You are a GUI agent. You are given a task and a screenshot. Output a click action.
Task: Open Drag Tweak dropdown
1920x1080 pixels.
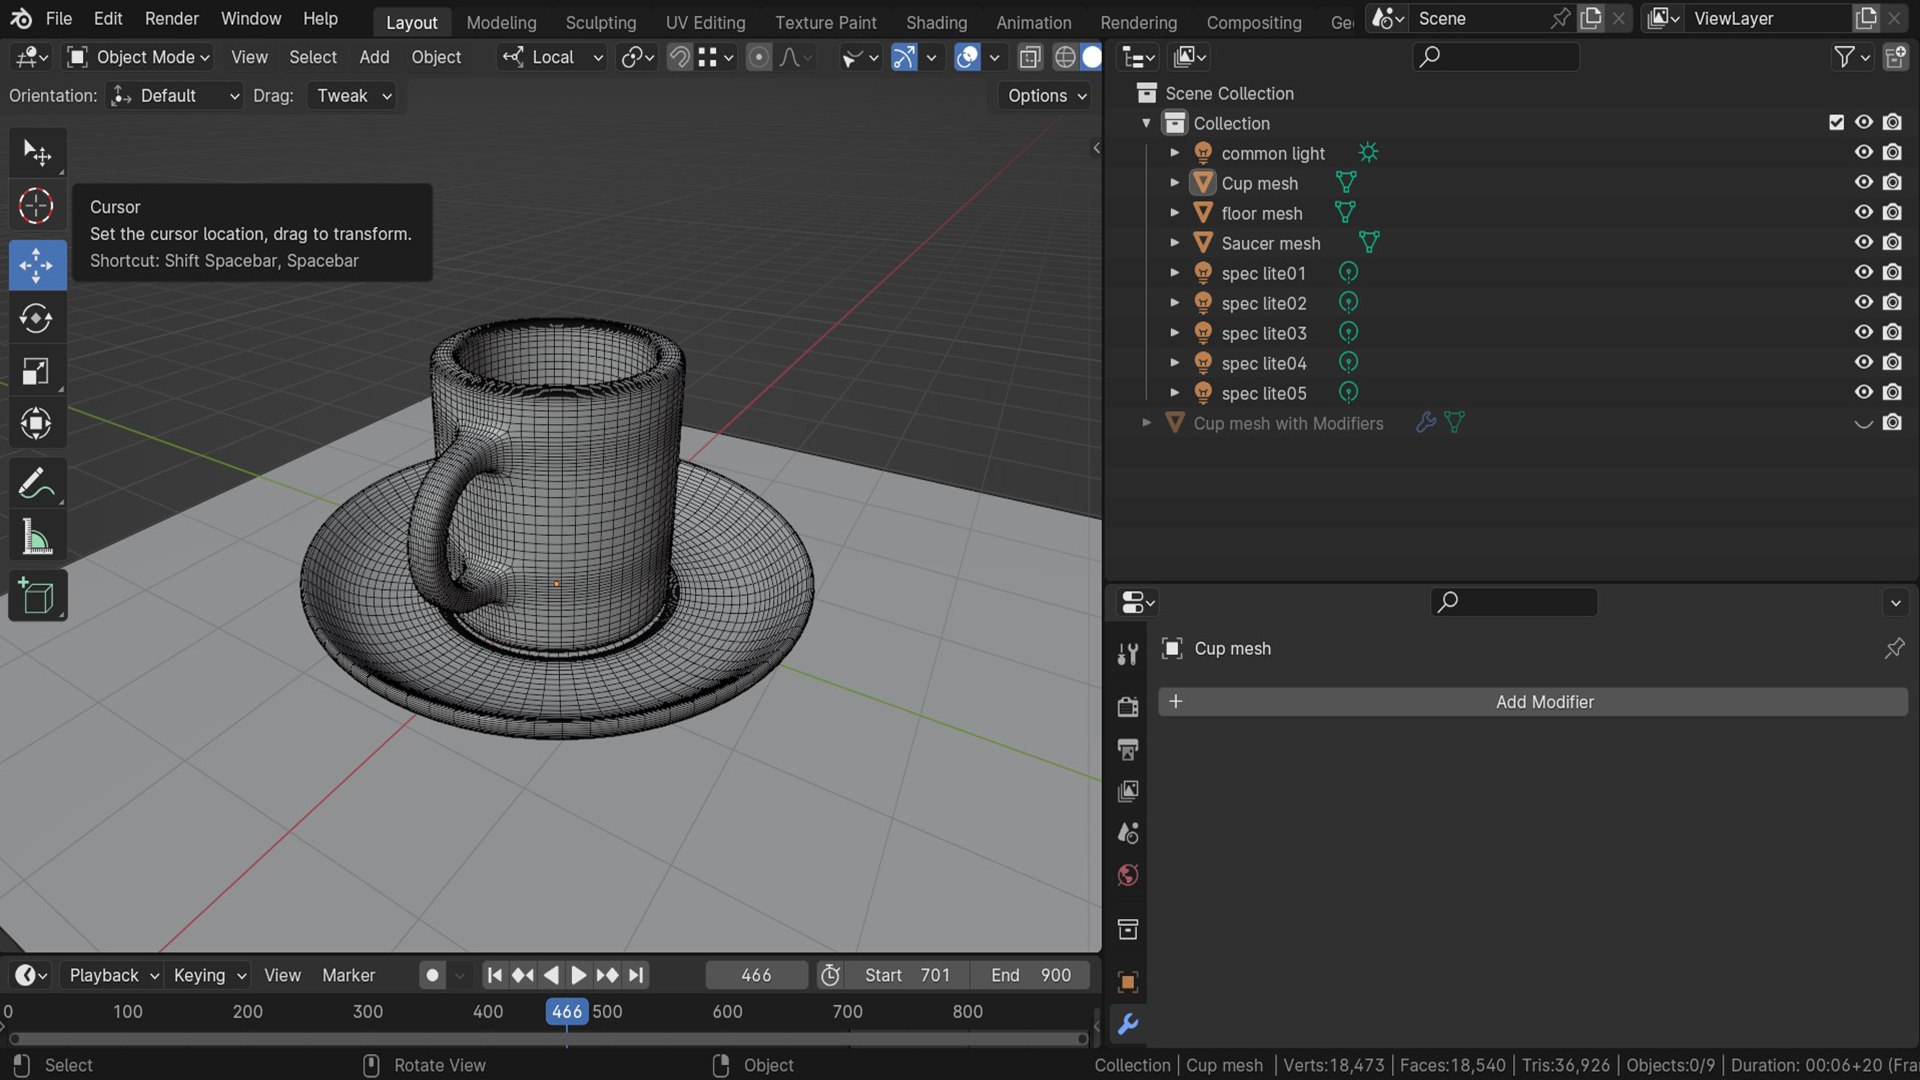351,96
